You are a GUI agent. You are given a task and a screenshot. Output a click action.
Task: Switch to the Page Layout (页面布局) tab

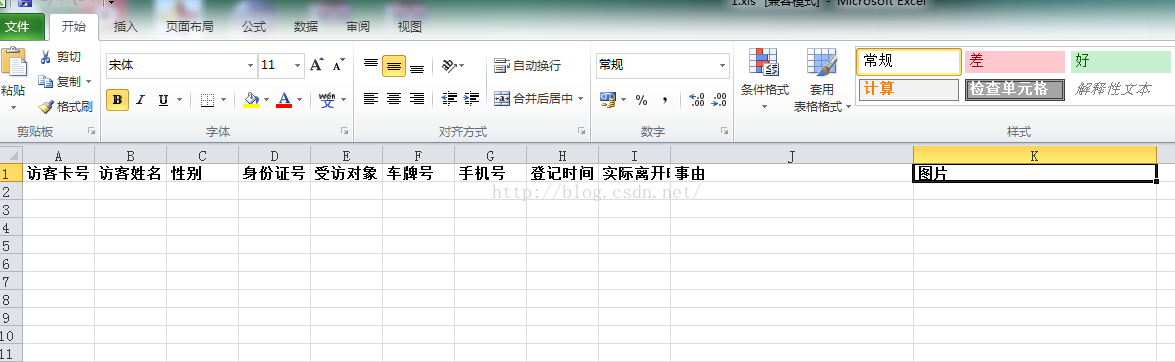[x=190, y=27]
